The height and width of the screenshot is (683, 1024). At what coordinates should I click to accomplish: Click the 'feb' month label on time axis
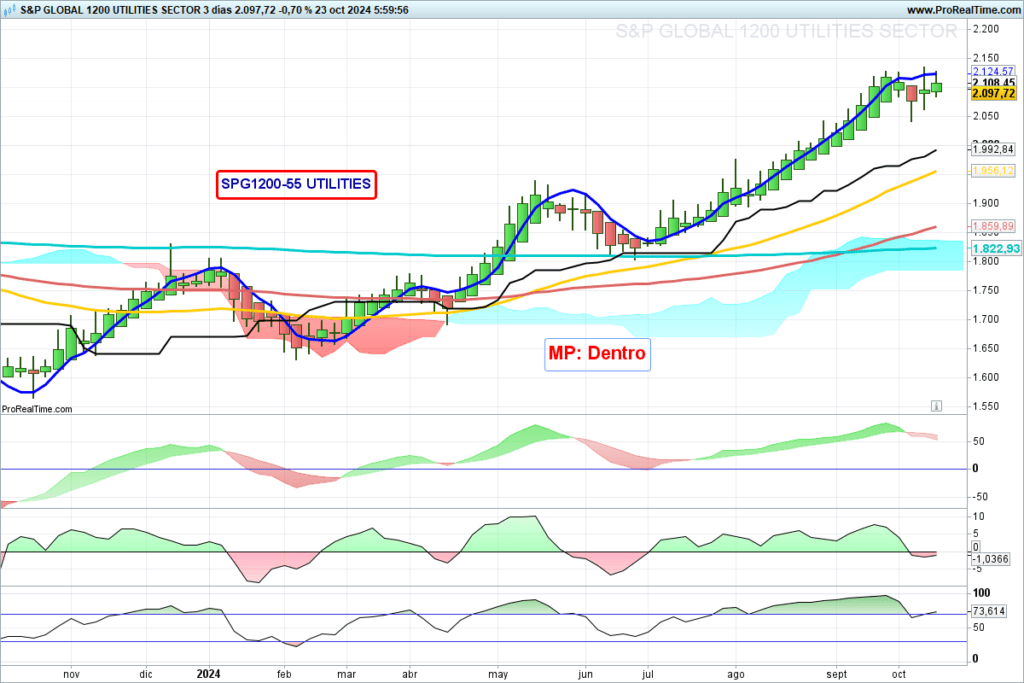pos(284,674)
